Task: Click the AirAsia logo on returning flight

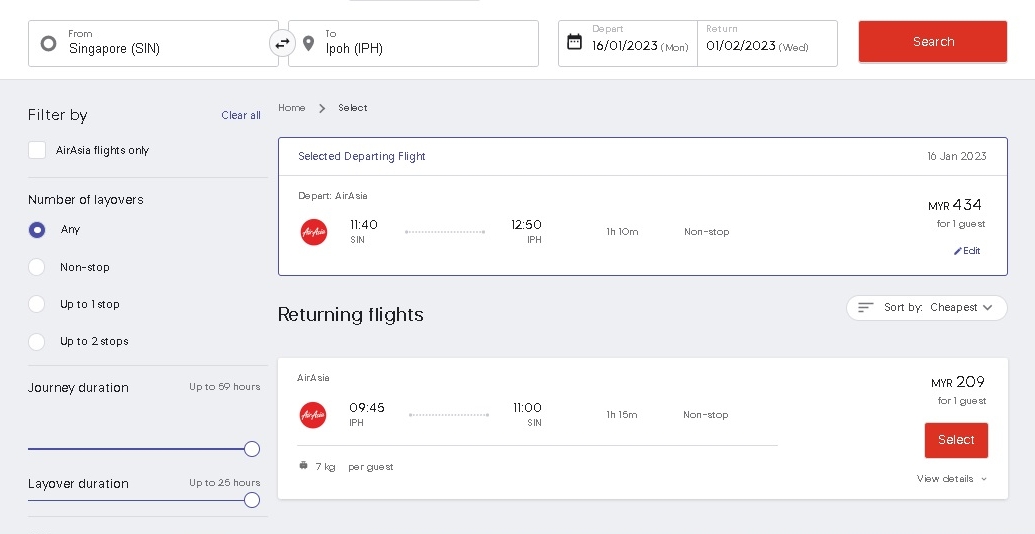Action: (313, 415)
